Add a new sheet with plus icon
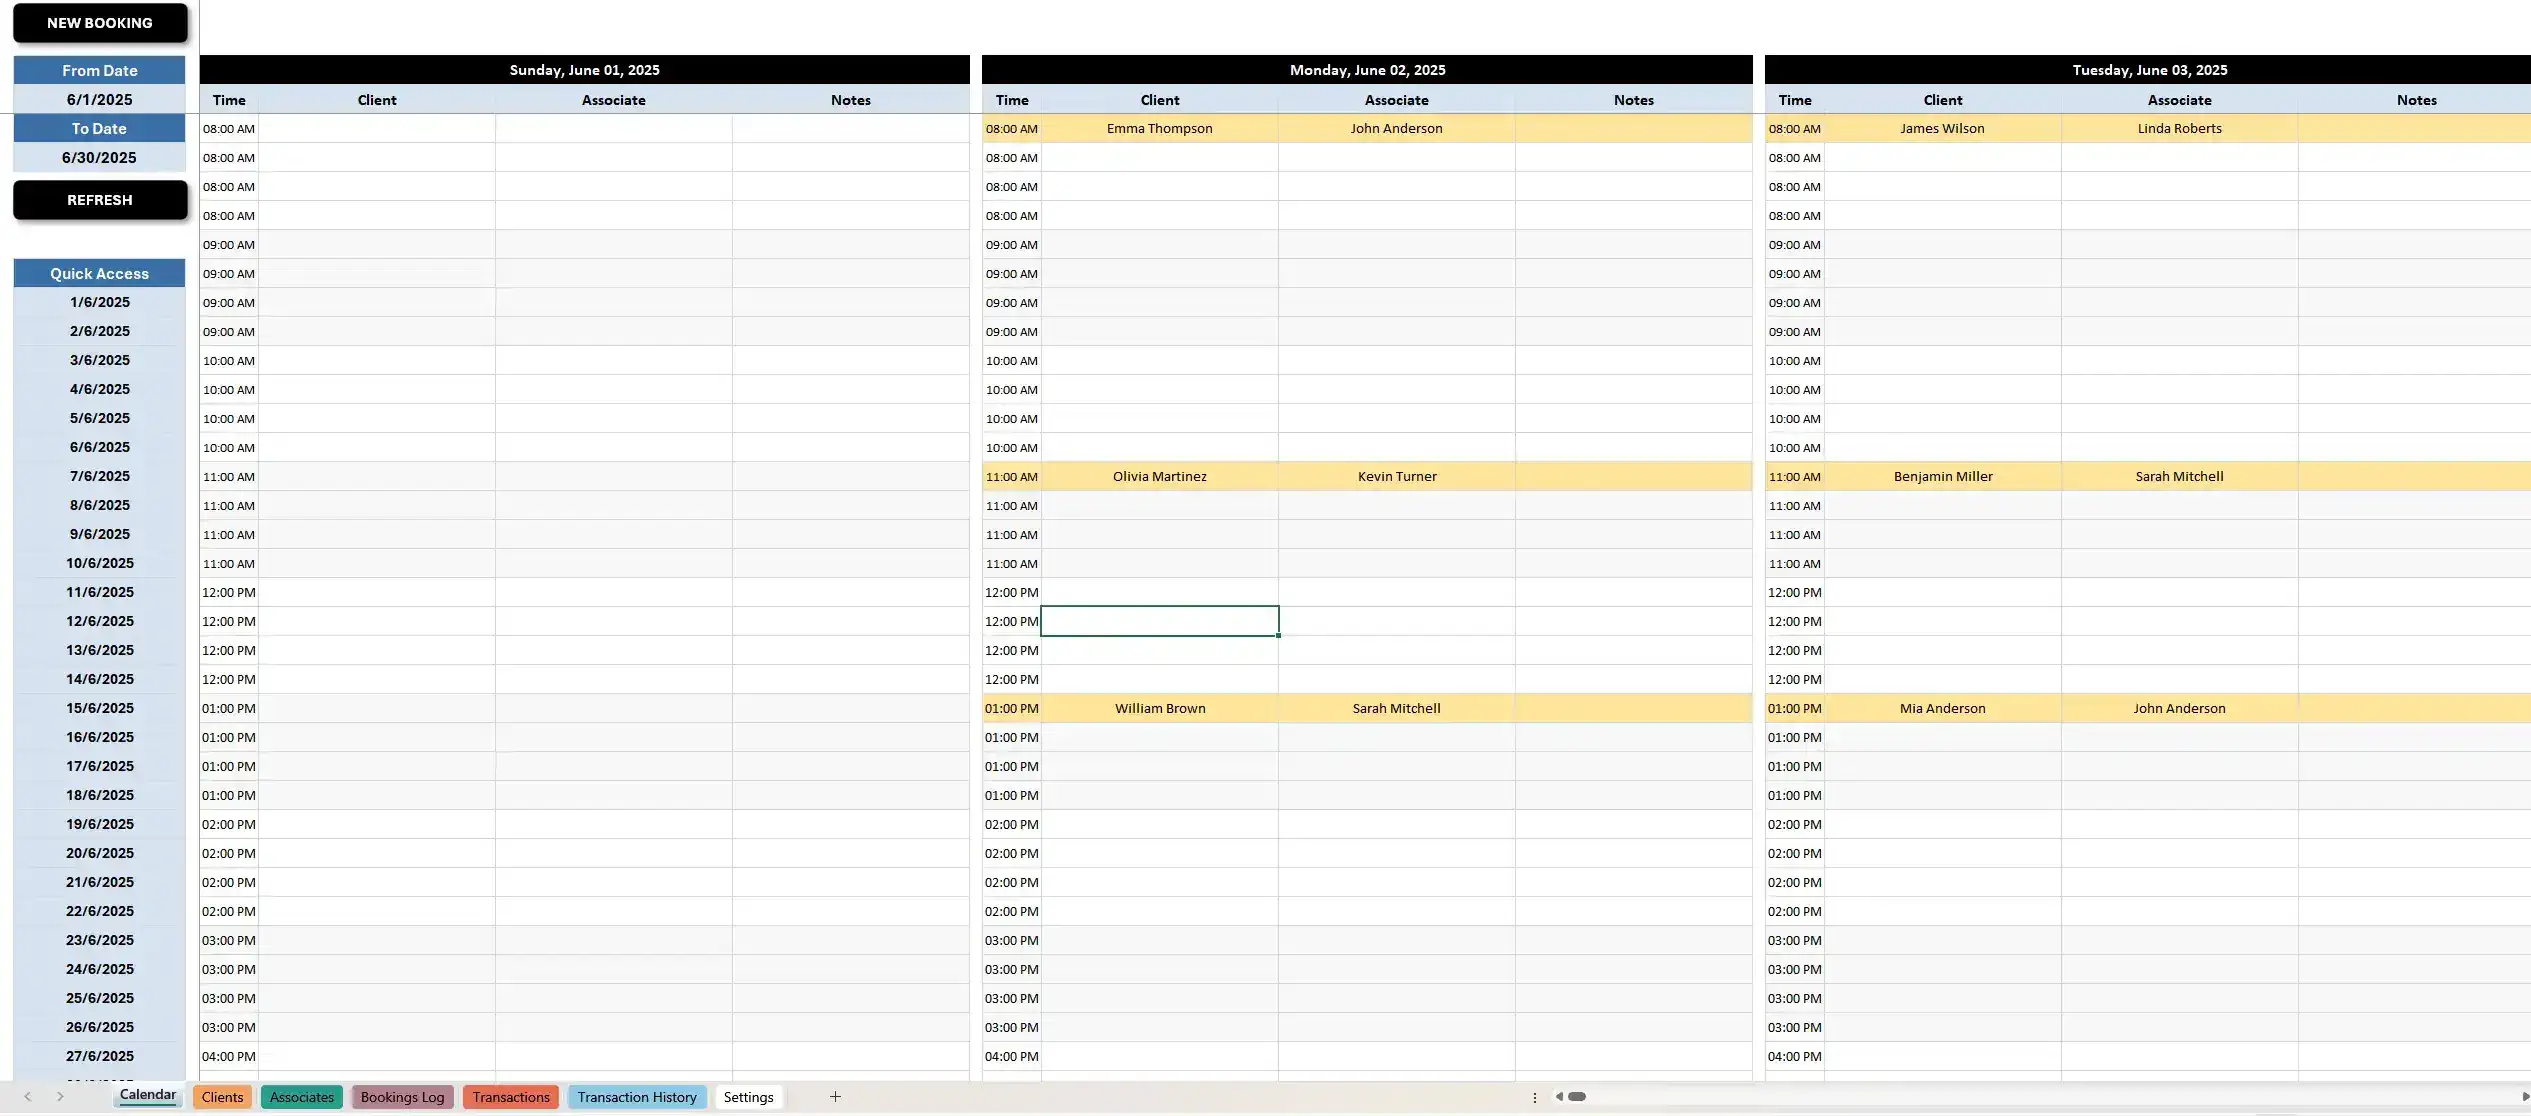The width and height of the screenshot is (2531, 1116). point(835,1097)
